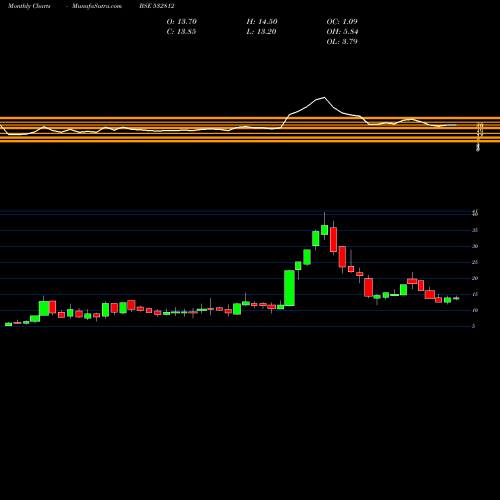Select the first candle on the far left
This screenshot has width=500, height=500.
pos(8,324)
